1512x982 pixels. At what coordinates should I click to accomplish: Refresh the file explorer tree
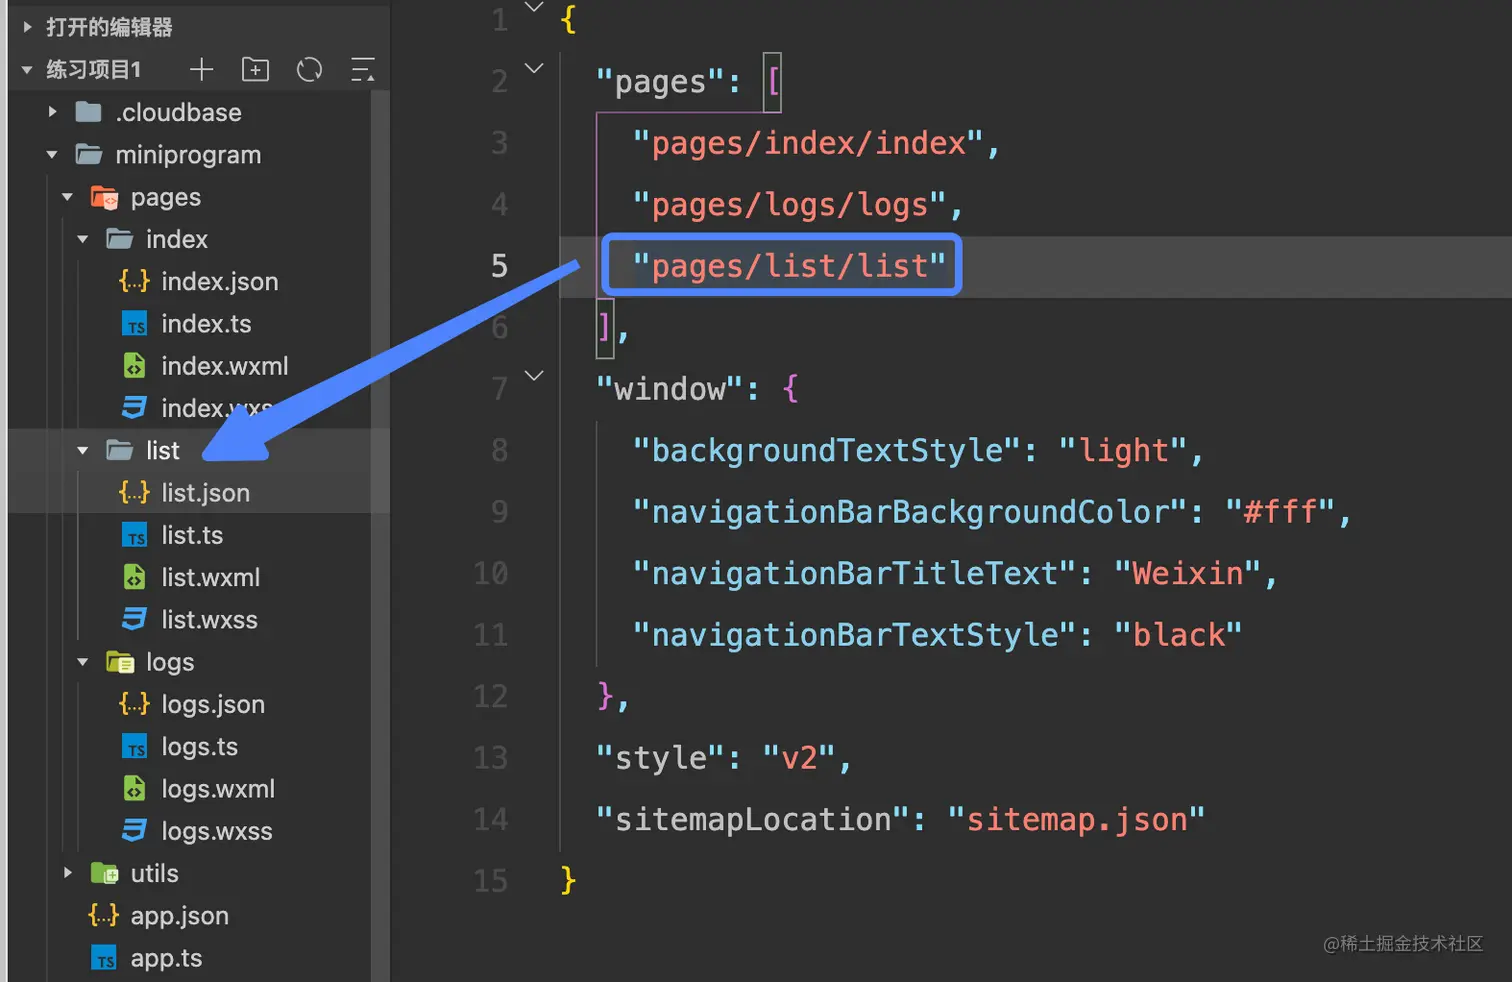310,69
